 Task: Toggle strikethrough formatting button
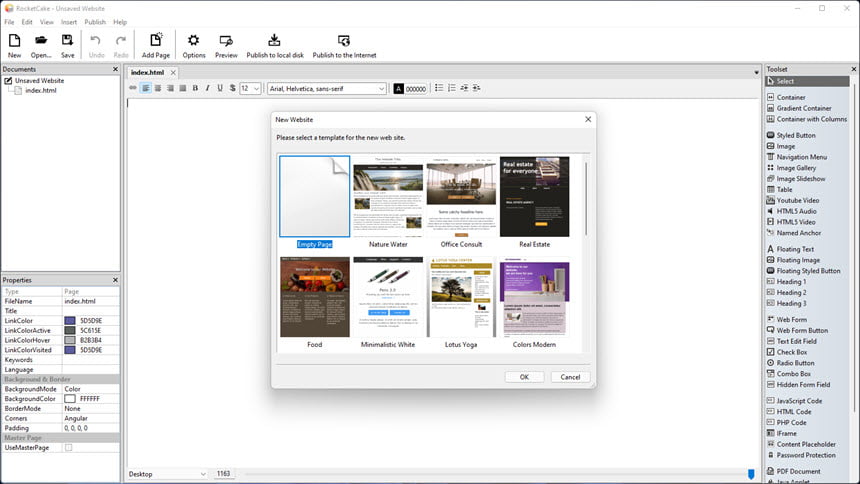click(x=233, y=88)
